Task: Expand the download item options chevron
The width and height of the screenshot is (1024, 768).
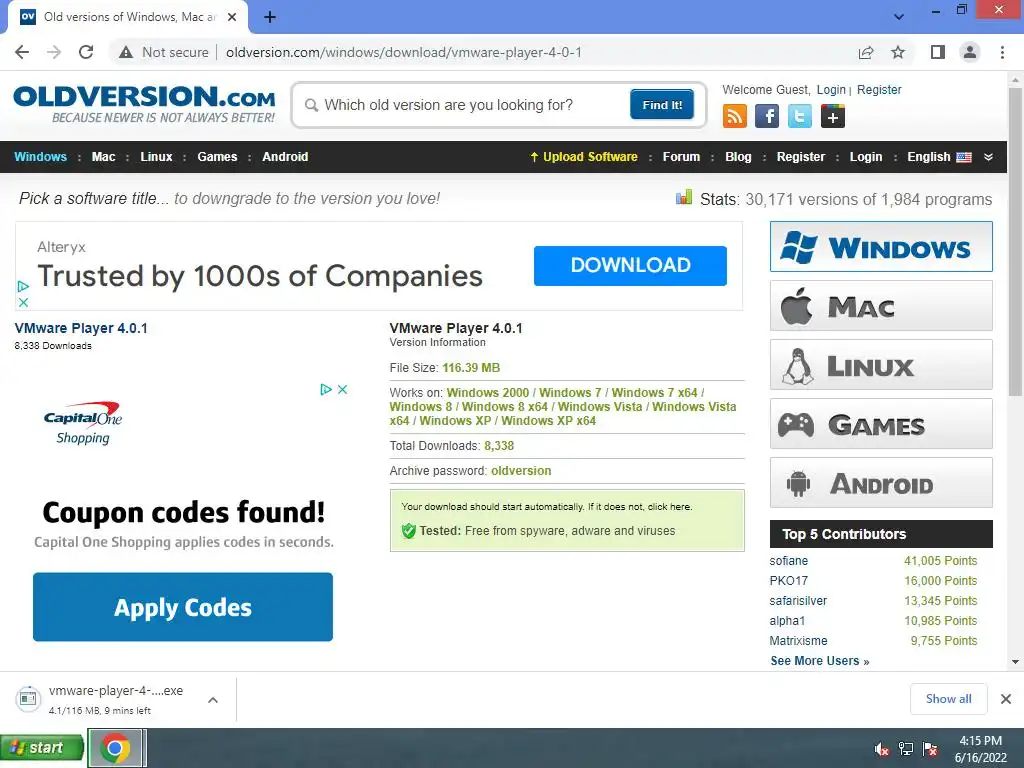Action: (x=212, y=699)
